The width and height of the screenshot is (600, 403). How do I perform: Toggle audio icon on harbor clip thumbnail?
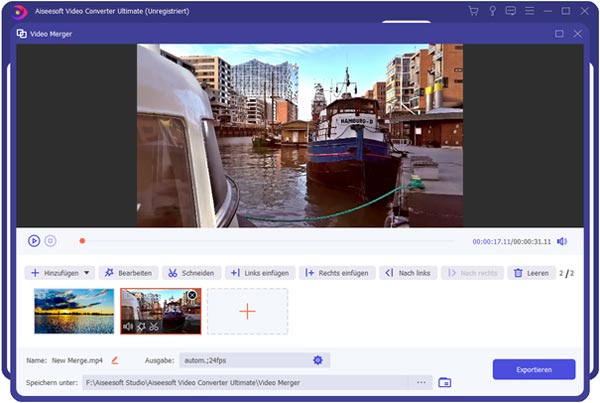[x=128, y=326]
